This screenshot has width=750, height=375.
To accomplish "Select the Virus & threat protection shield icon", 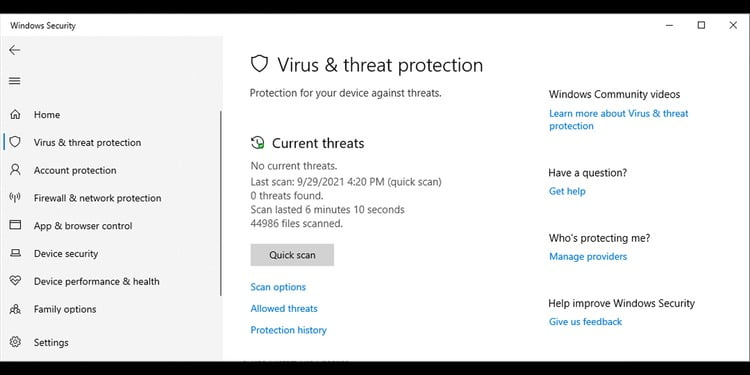I will point(15,142).
